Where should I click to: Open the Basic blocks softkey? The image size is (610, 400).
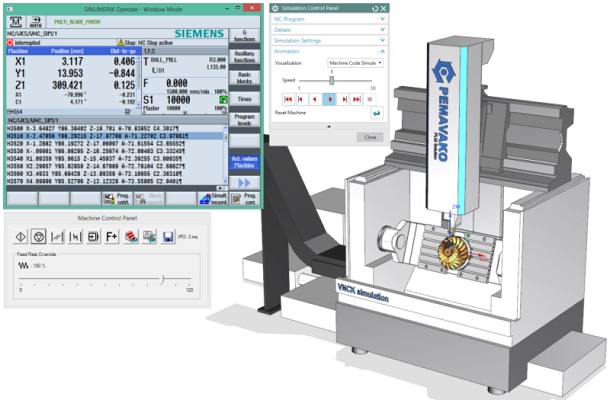coord(244,78)
